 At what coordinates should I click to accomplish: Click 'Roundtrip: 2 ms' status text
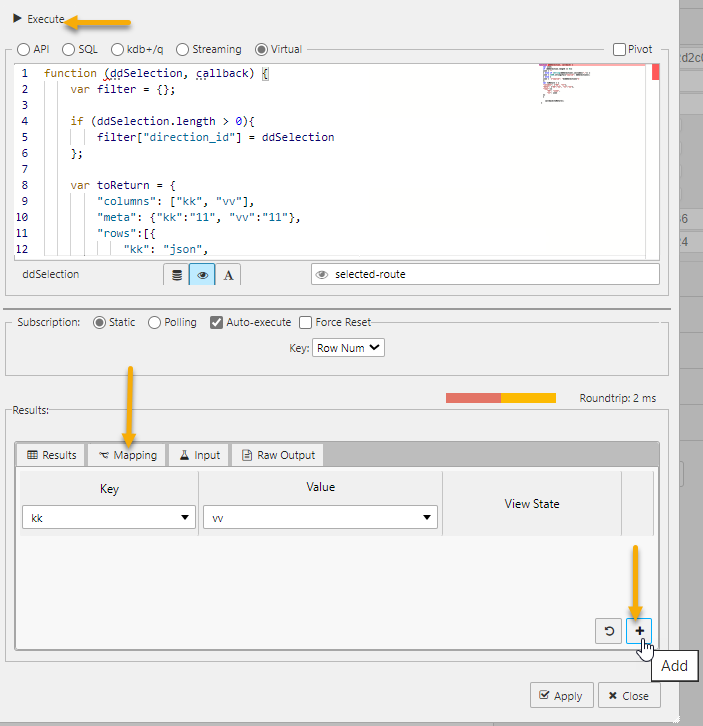point(617,398)
